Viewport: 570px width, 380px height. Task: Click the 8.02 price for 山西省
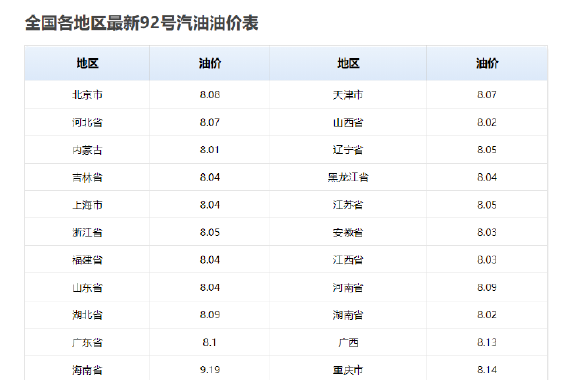pyautogui.click(x=487, y=123)
